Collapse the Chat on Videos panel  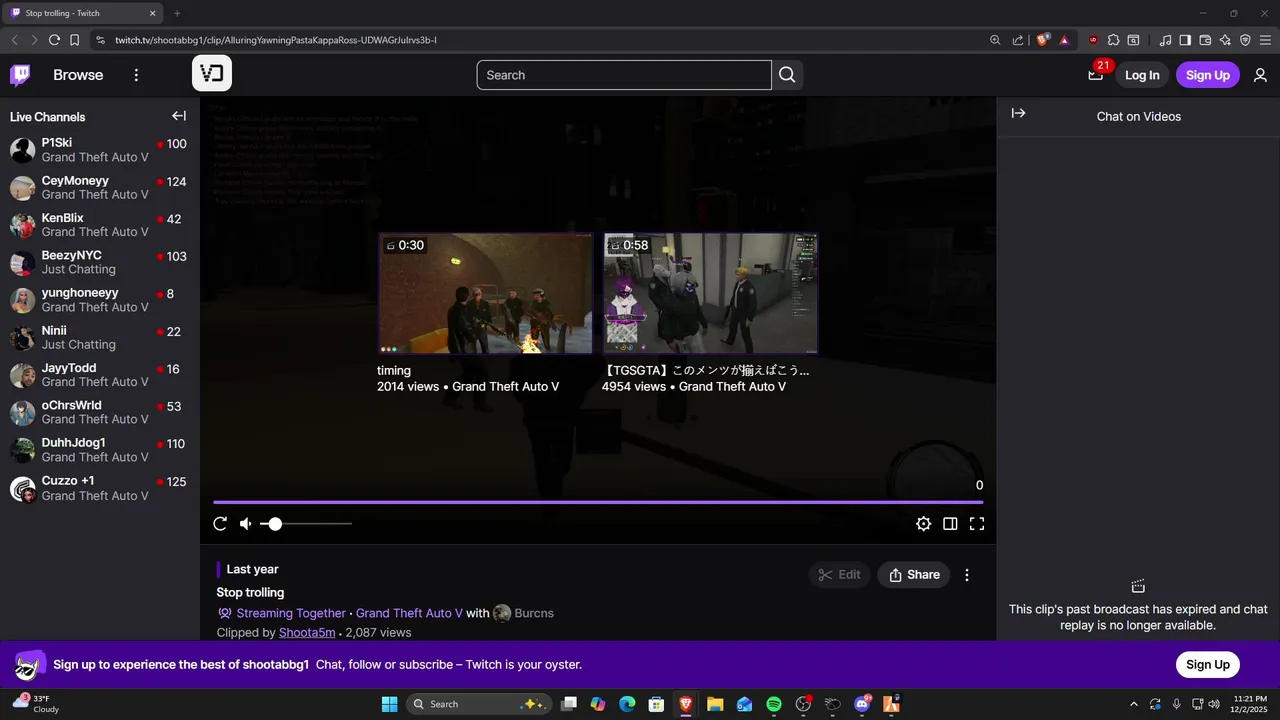click(x=1018, y=114)
